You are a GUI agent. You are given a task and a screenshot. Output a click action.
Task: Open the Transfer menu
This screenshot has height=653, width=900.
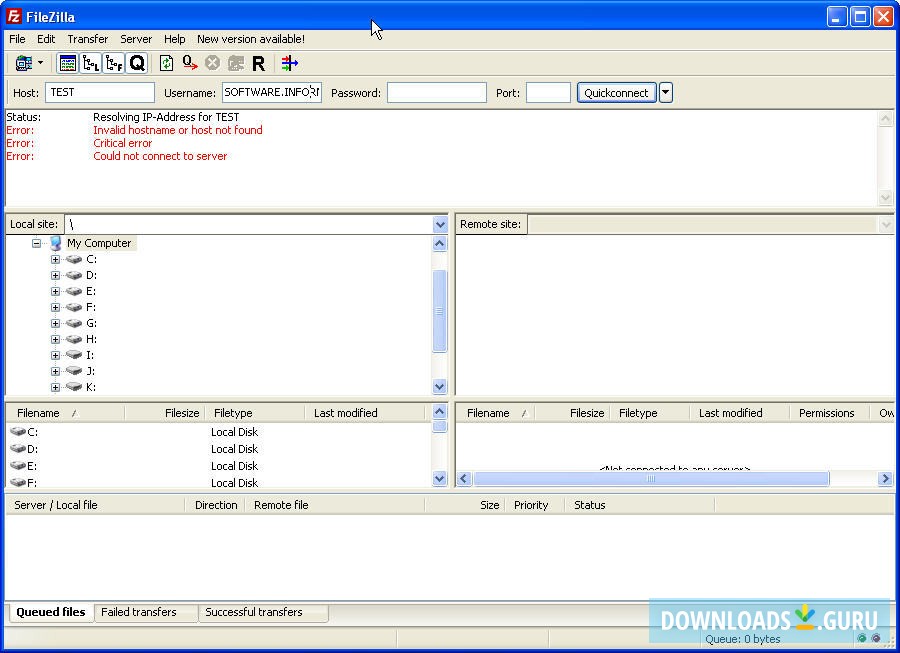87,39
